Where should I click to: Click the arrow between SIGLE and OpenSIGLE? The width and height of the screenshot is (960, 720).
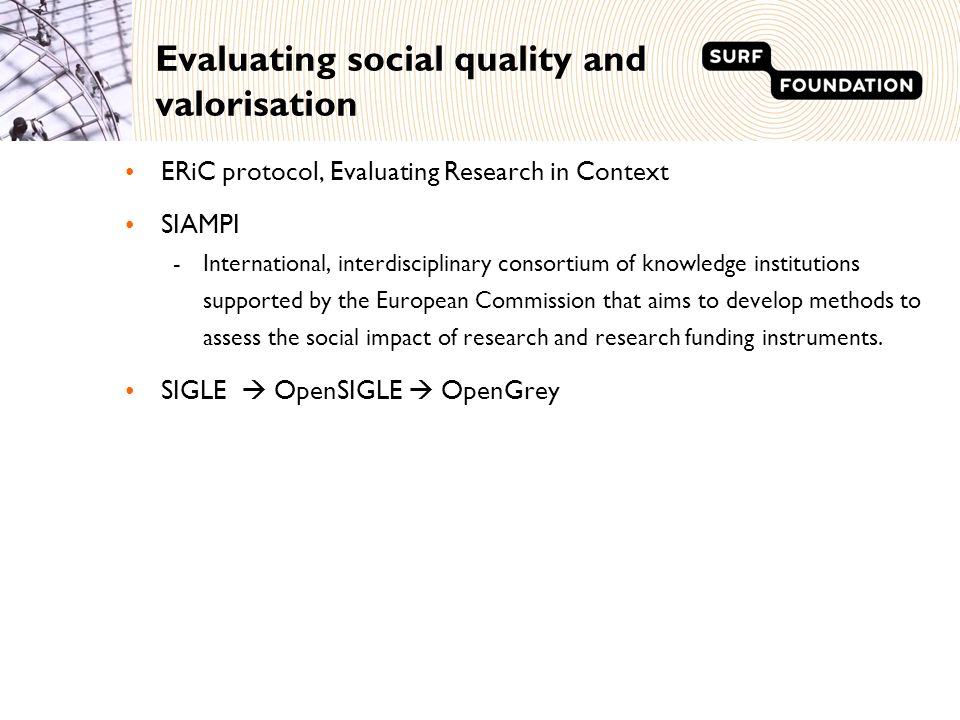click(x=253, y=390)
